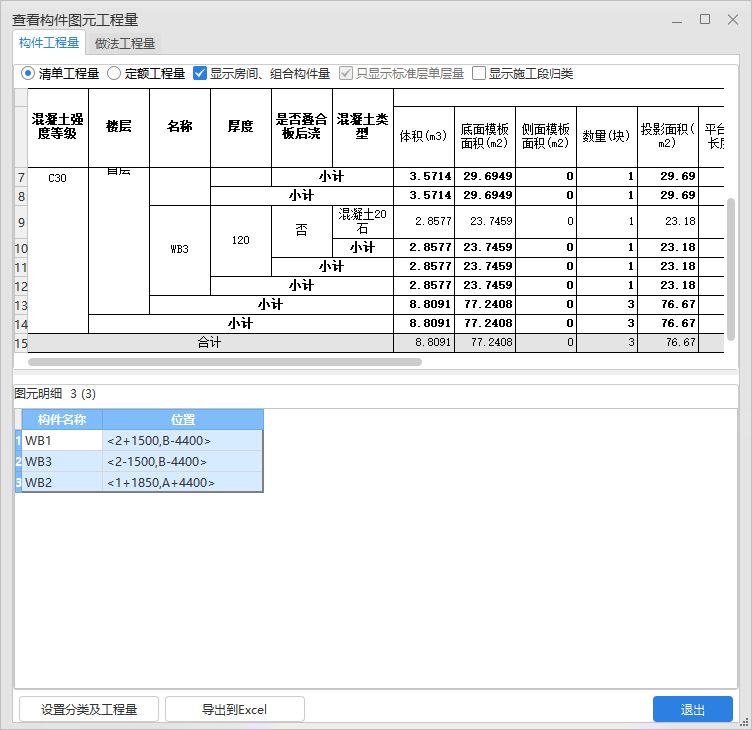This screenshot has height=730, width=752.
Task: Click 77.2408 in the 合计 row
Action: tap(485, 342)
